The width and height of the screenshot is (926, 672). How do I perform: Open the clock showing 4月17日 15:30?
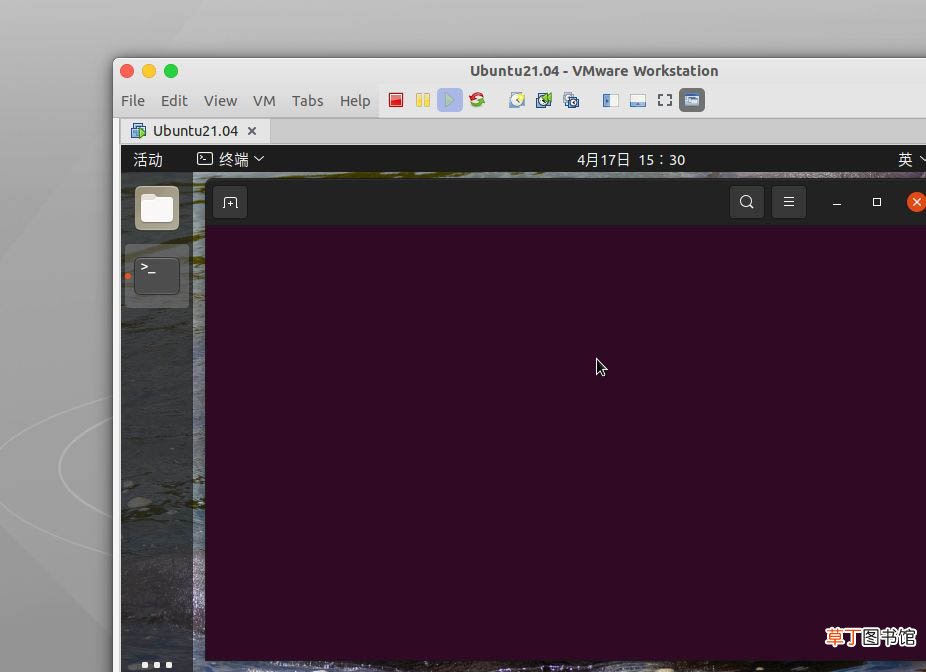(x=631, y=160)
